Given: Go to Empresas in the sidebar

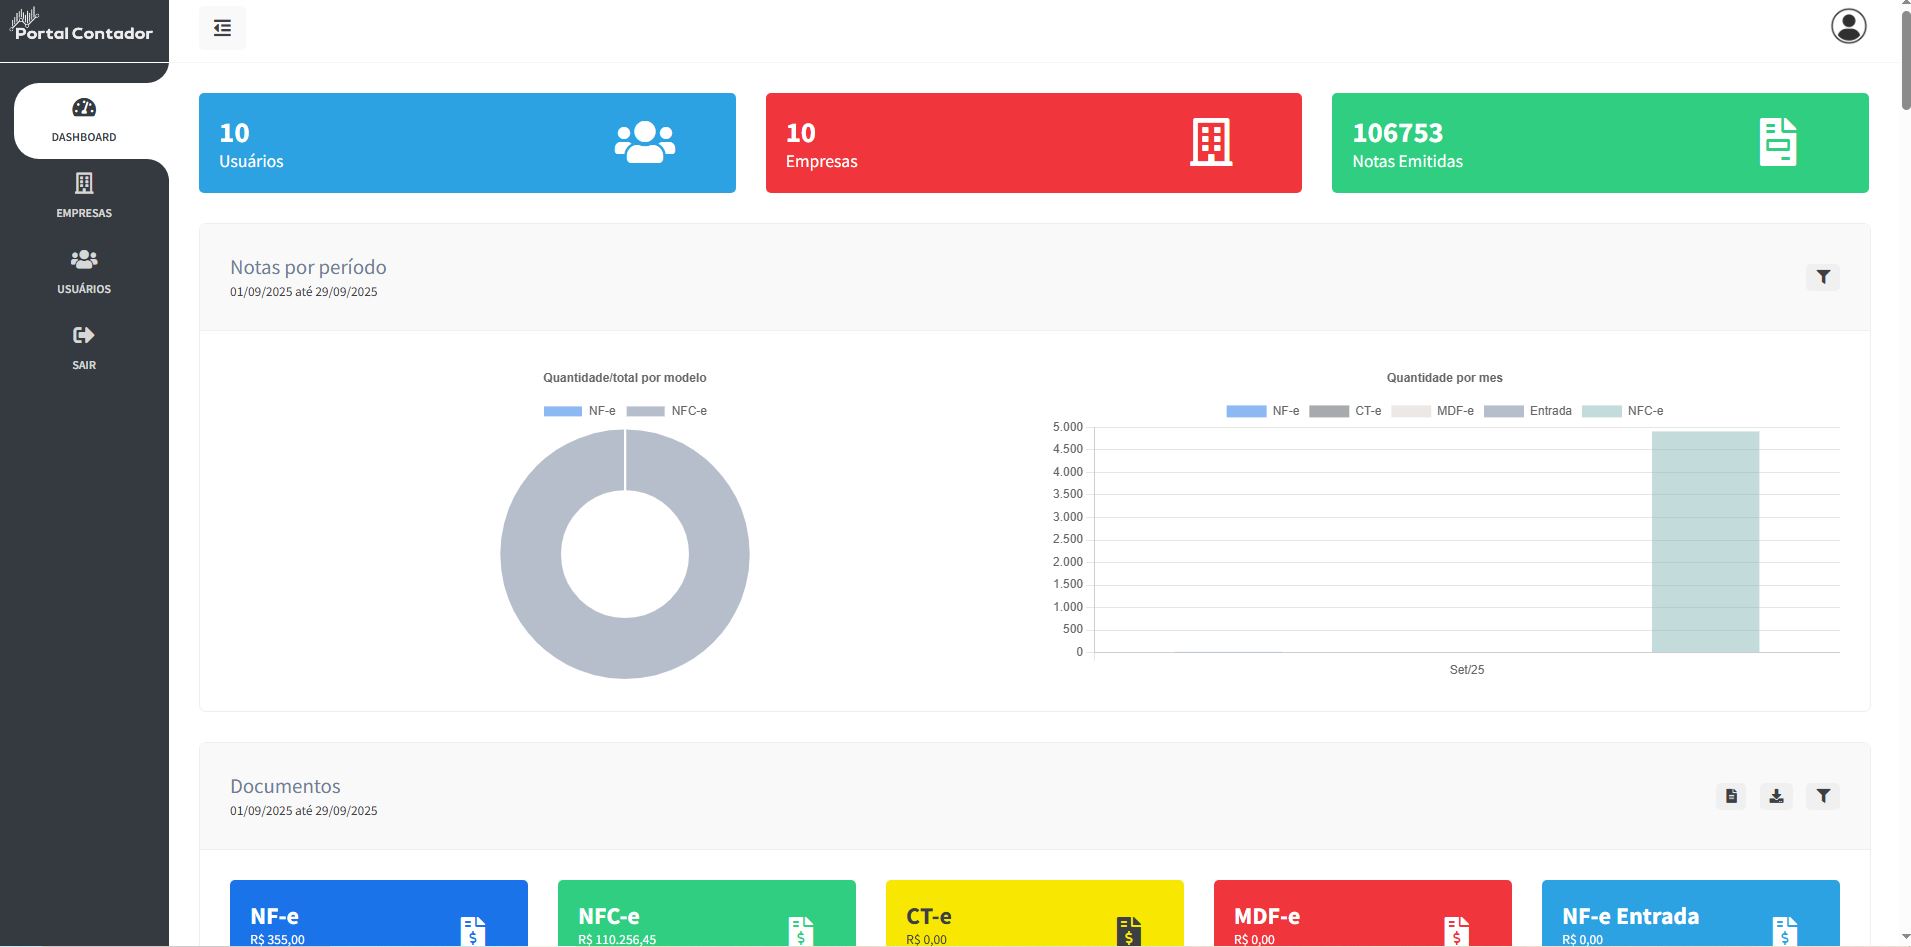Looking at the screenshot, I should tap(84, 195).
